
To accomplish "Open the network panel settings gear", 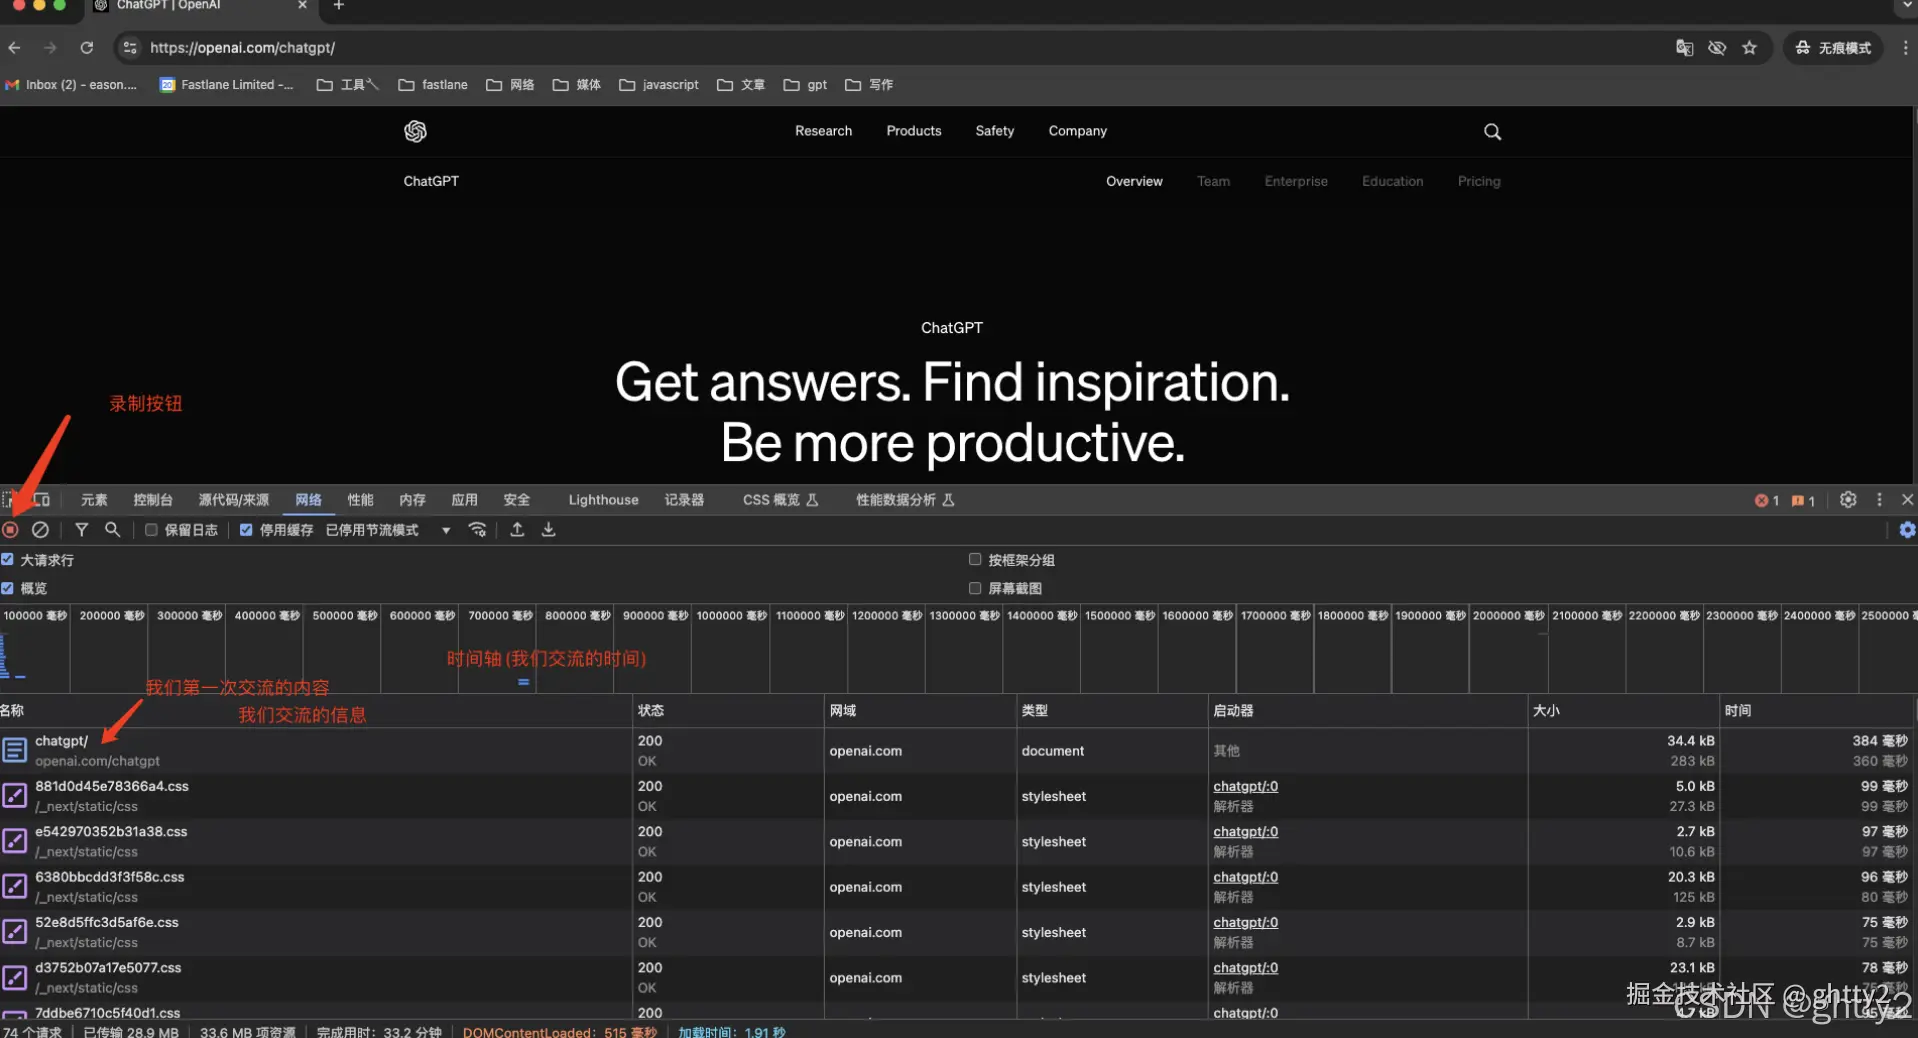I will tap(1907, 530).
